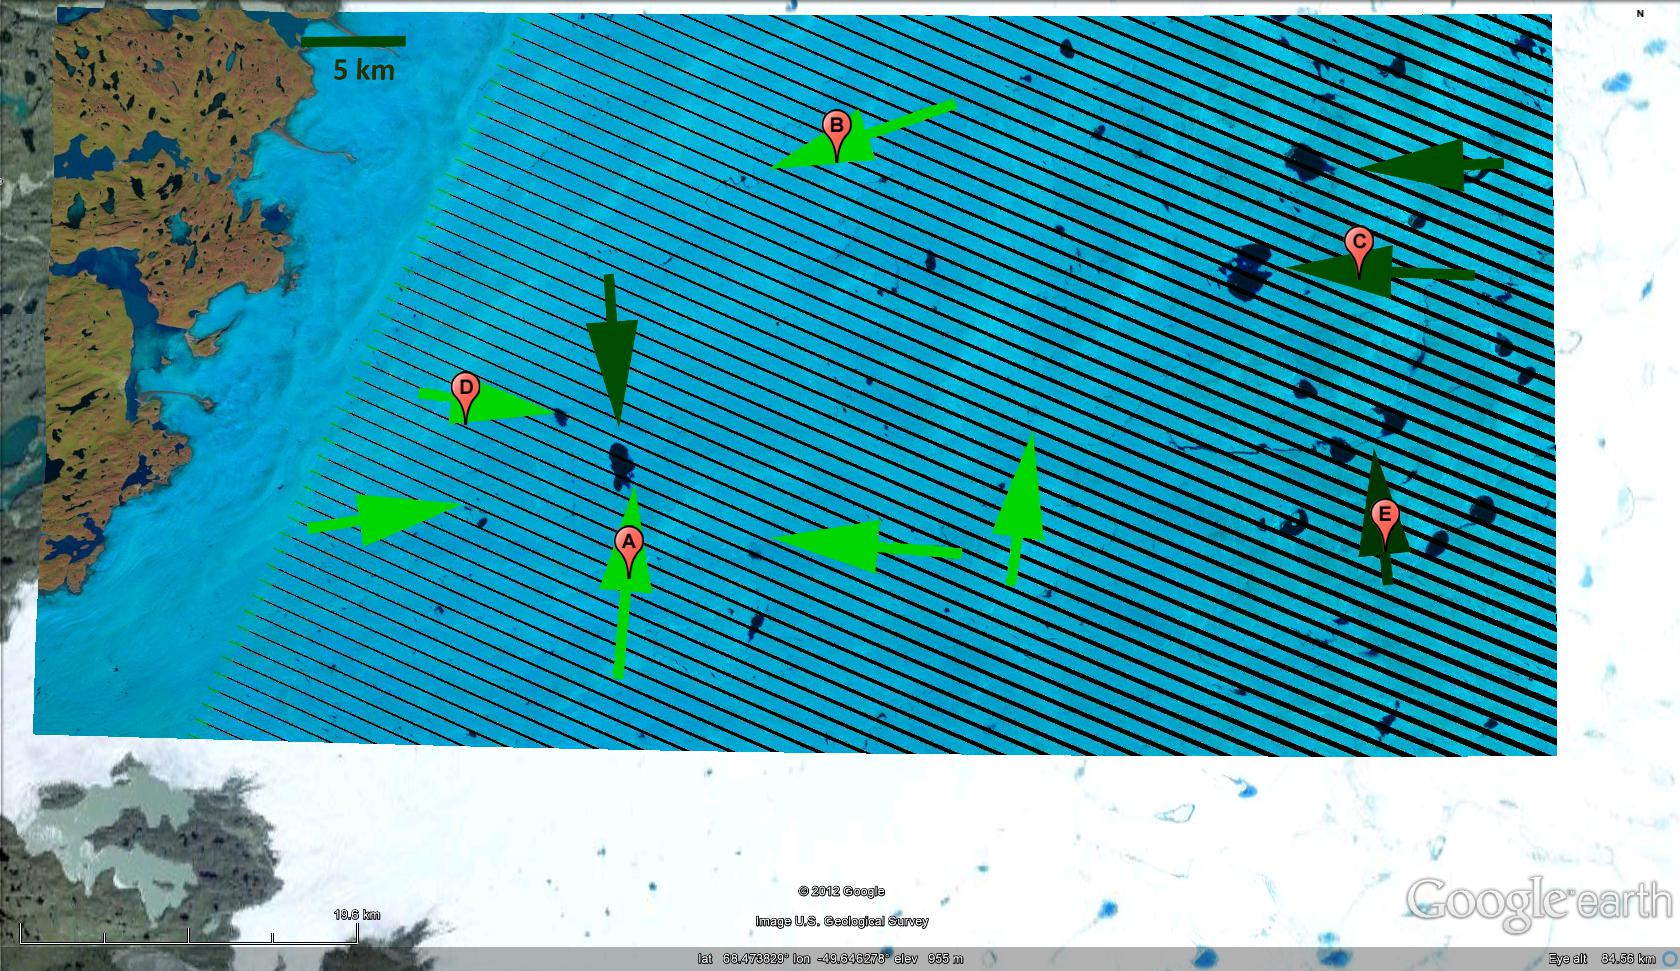The image size is (1680, 971).
Task: Click the dark green arrow above placemark C
Action: [x=1430, y=165]
